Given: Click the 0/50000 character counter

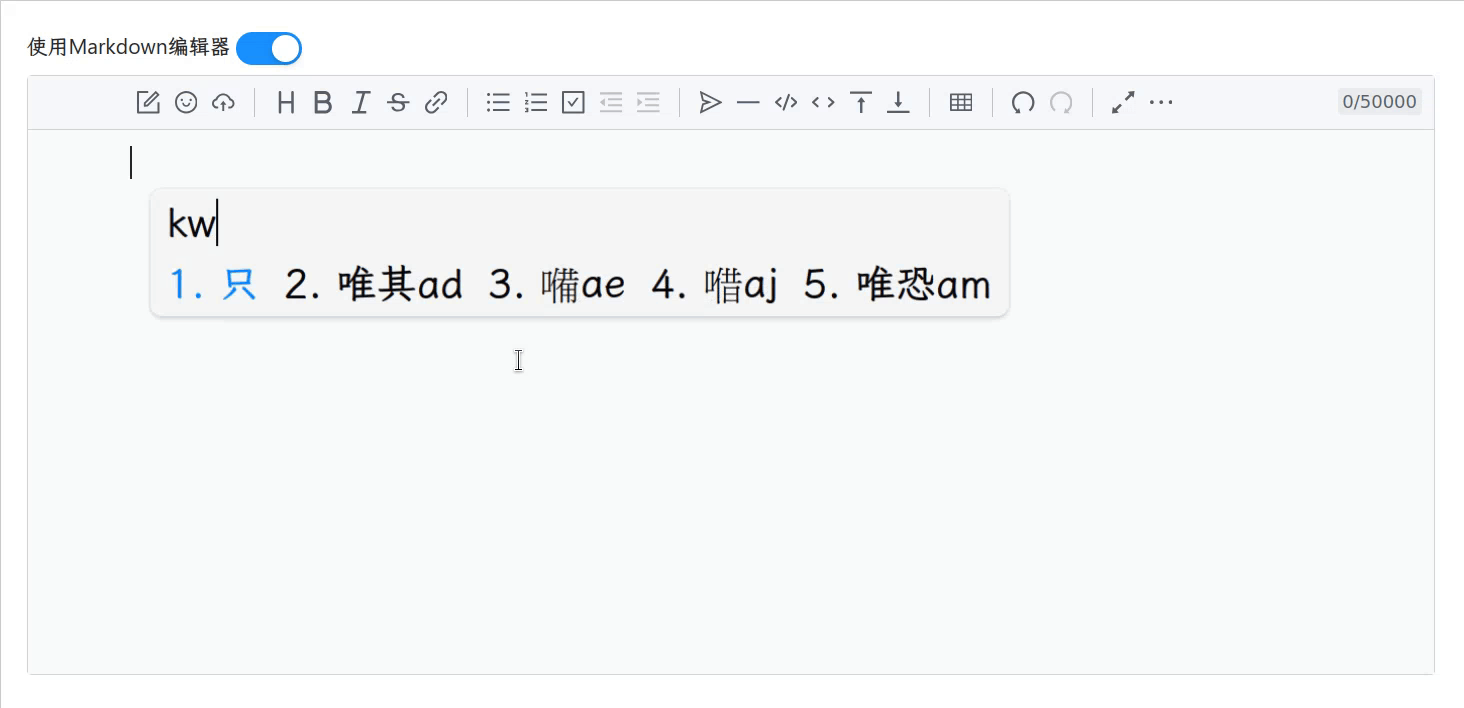Looking at the screenshot, I should (x=1380, y=101).
